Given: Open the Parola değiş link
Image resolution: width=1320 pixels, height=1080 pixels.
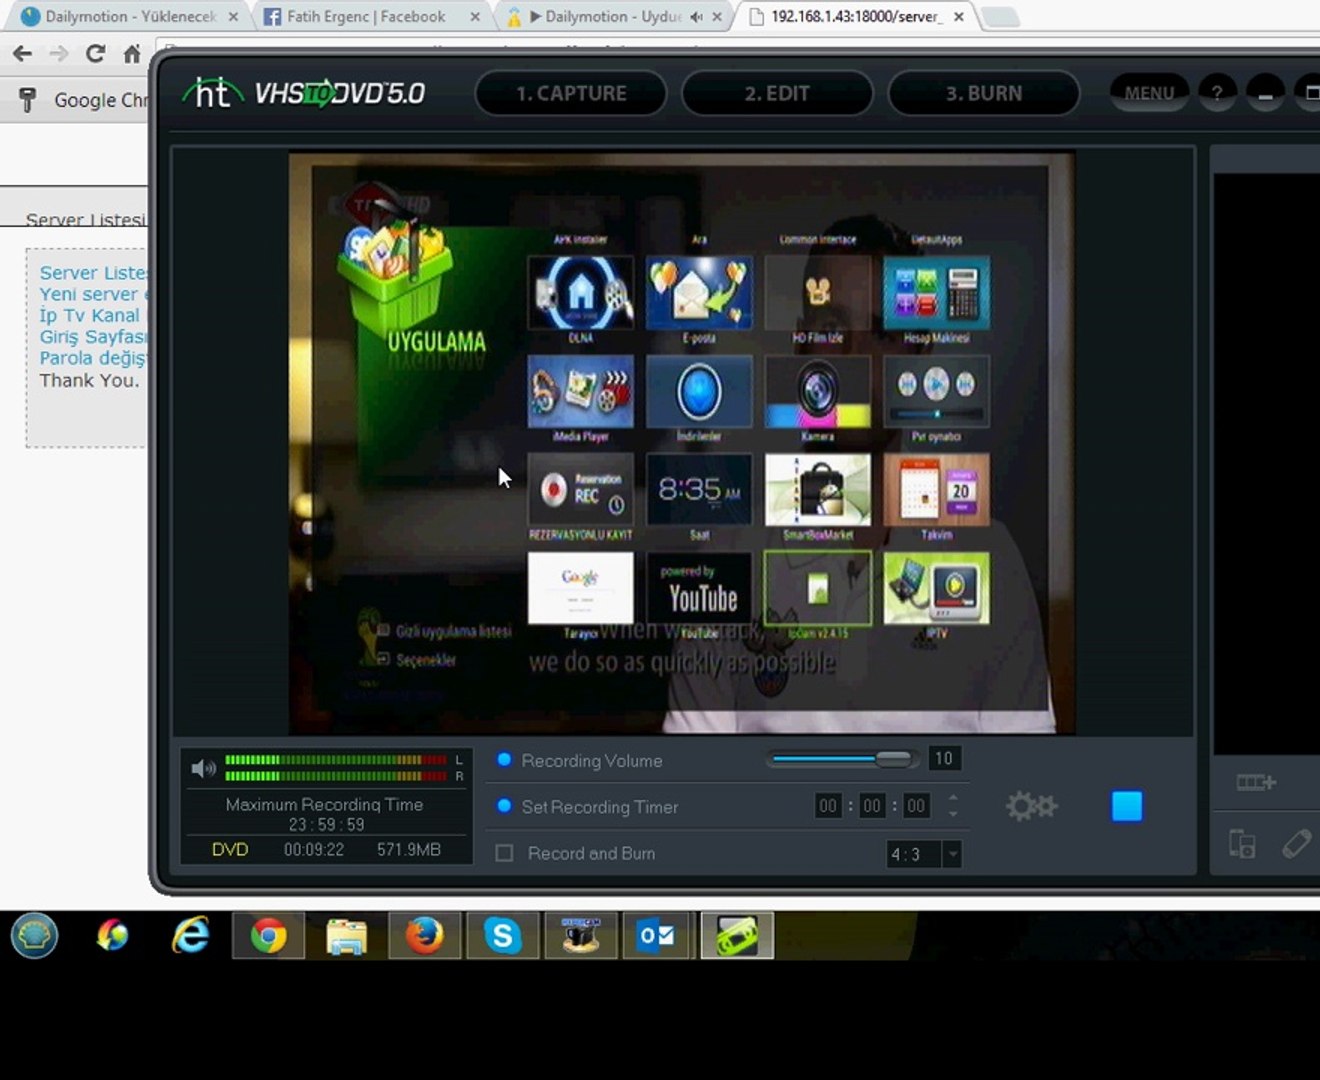Looking at the screenshot, I should (93, 358).
